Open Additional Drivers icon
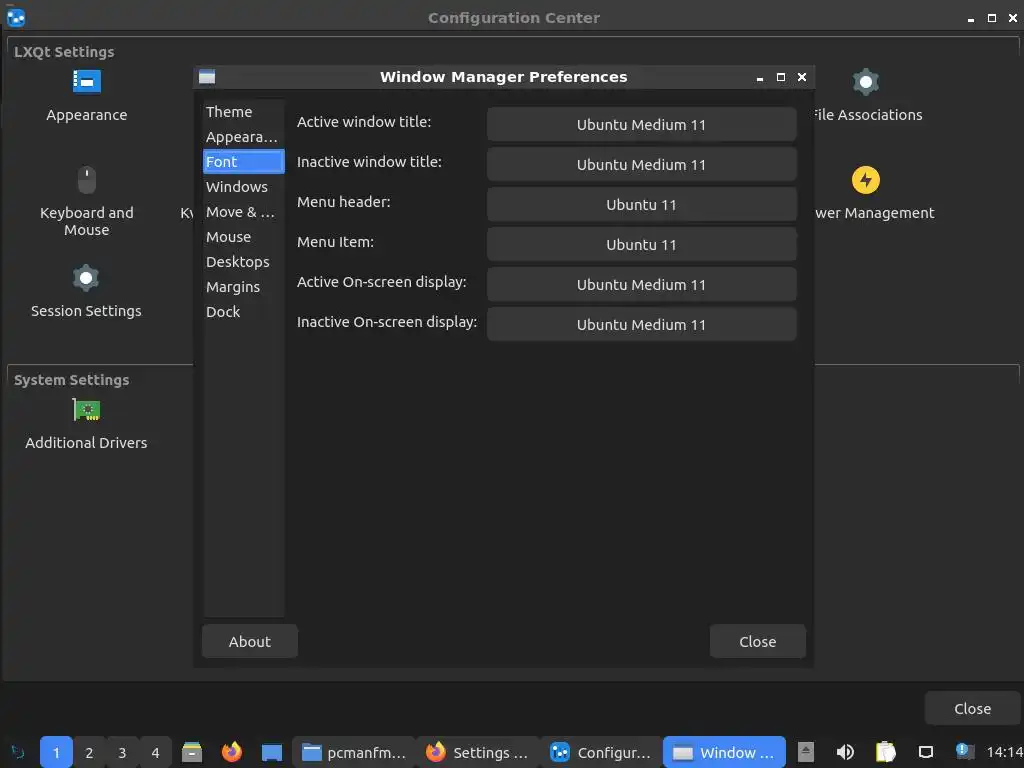The height and width of the screenshot is (768, 1024). click(x=86, y=410)
